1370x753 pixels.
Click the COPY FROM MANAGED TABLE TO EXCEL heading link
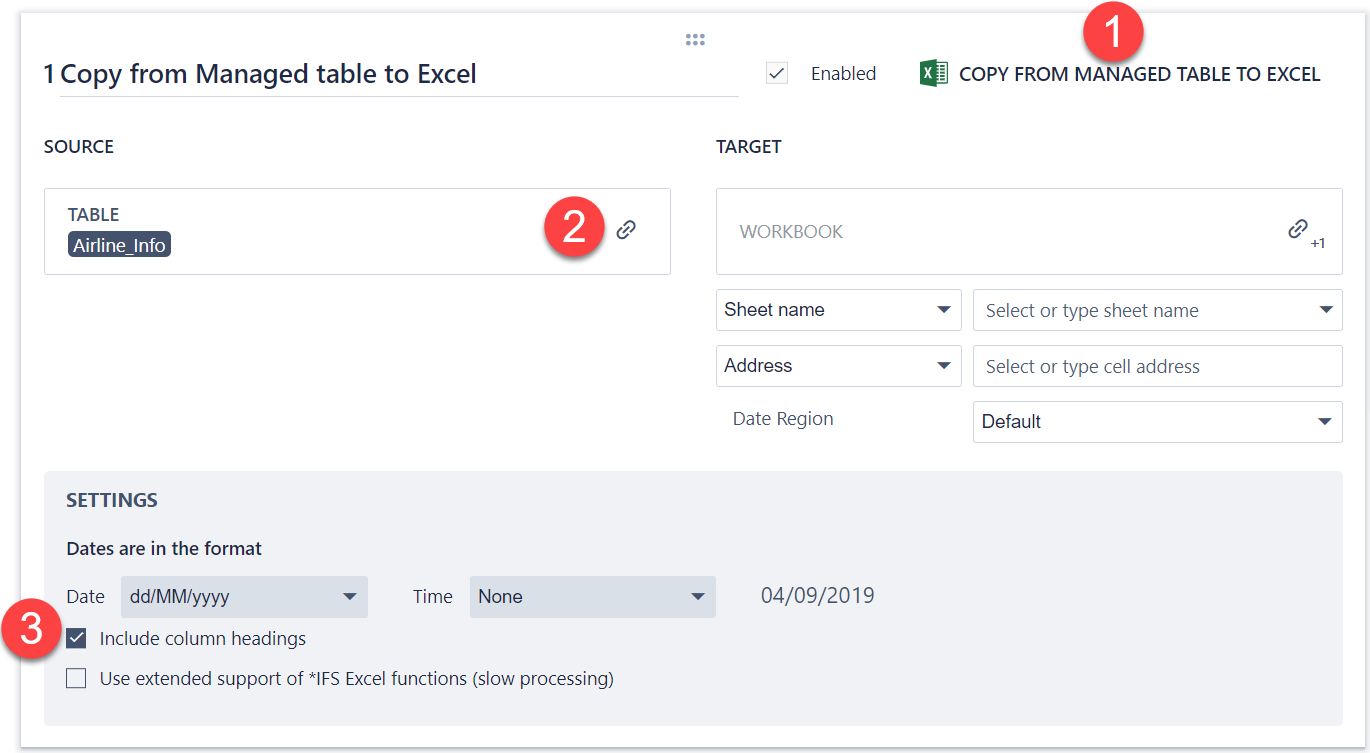point(1138,74)
